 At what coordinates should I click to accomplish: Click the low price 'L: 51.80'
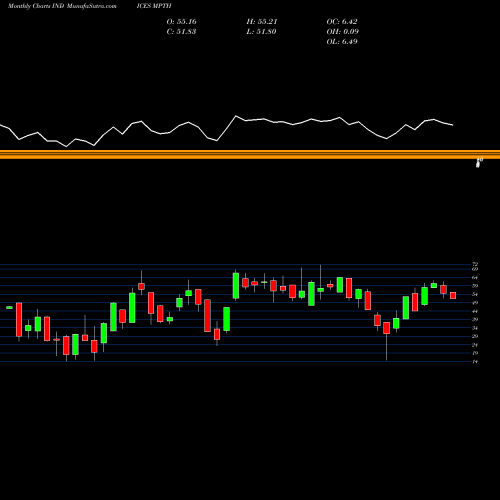(x=262, y=32)
